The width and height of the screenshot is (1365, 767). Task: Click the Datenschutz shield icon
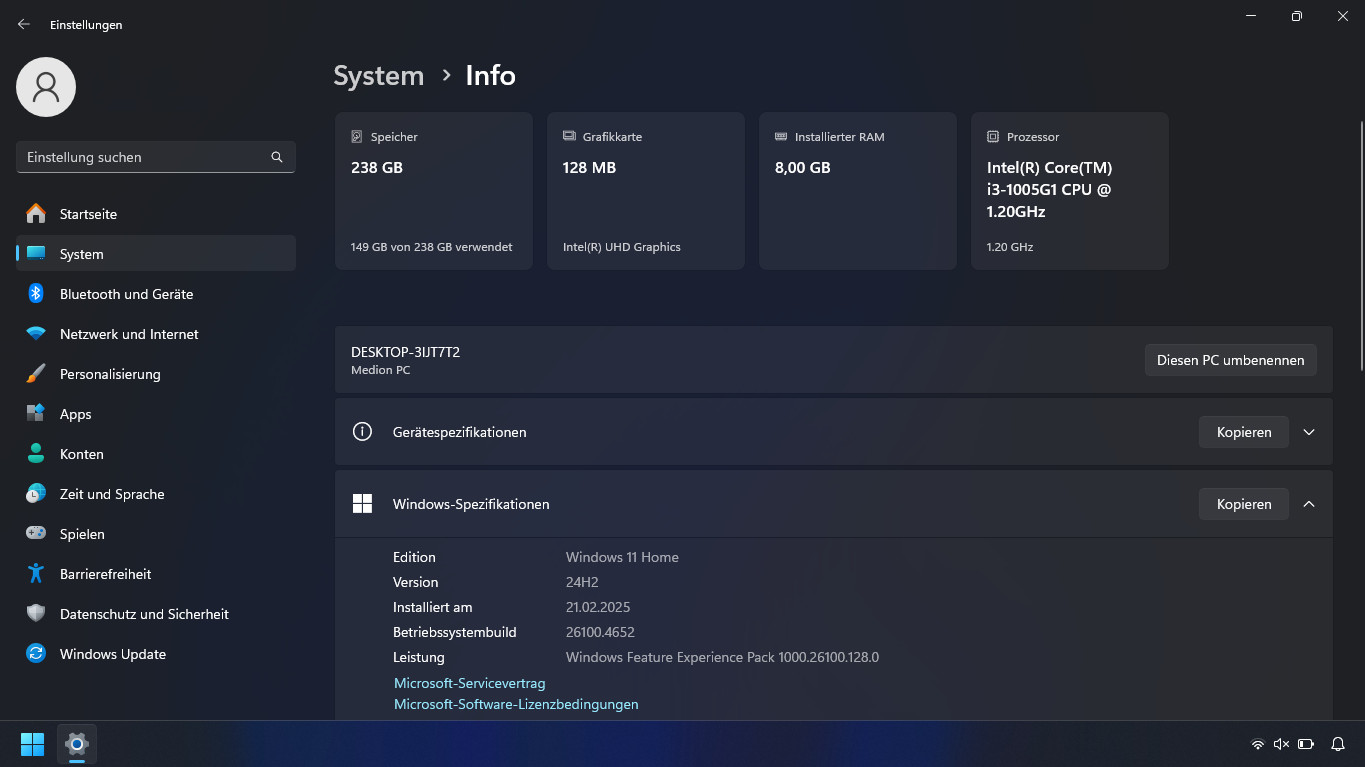coord(36,614)
